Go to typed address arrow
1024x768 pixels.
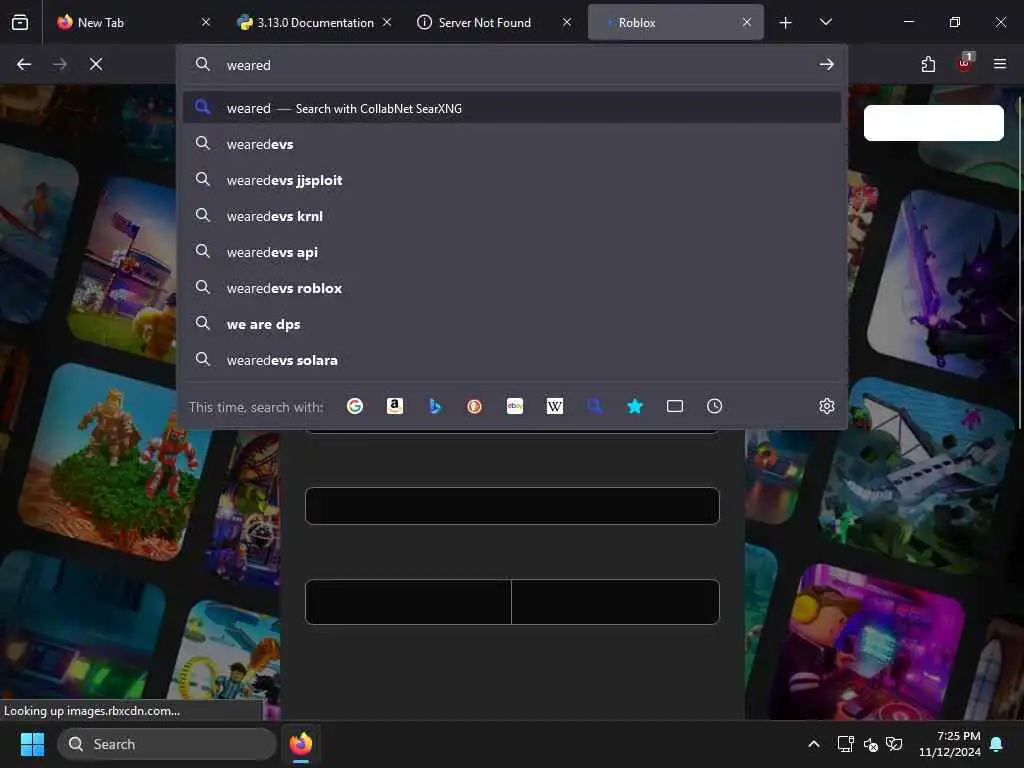click(826, 64)
